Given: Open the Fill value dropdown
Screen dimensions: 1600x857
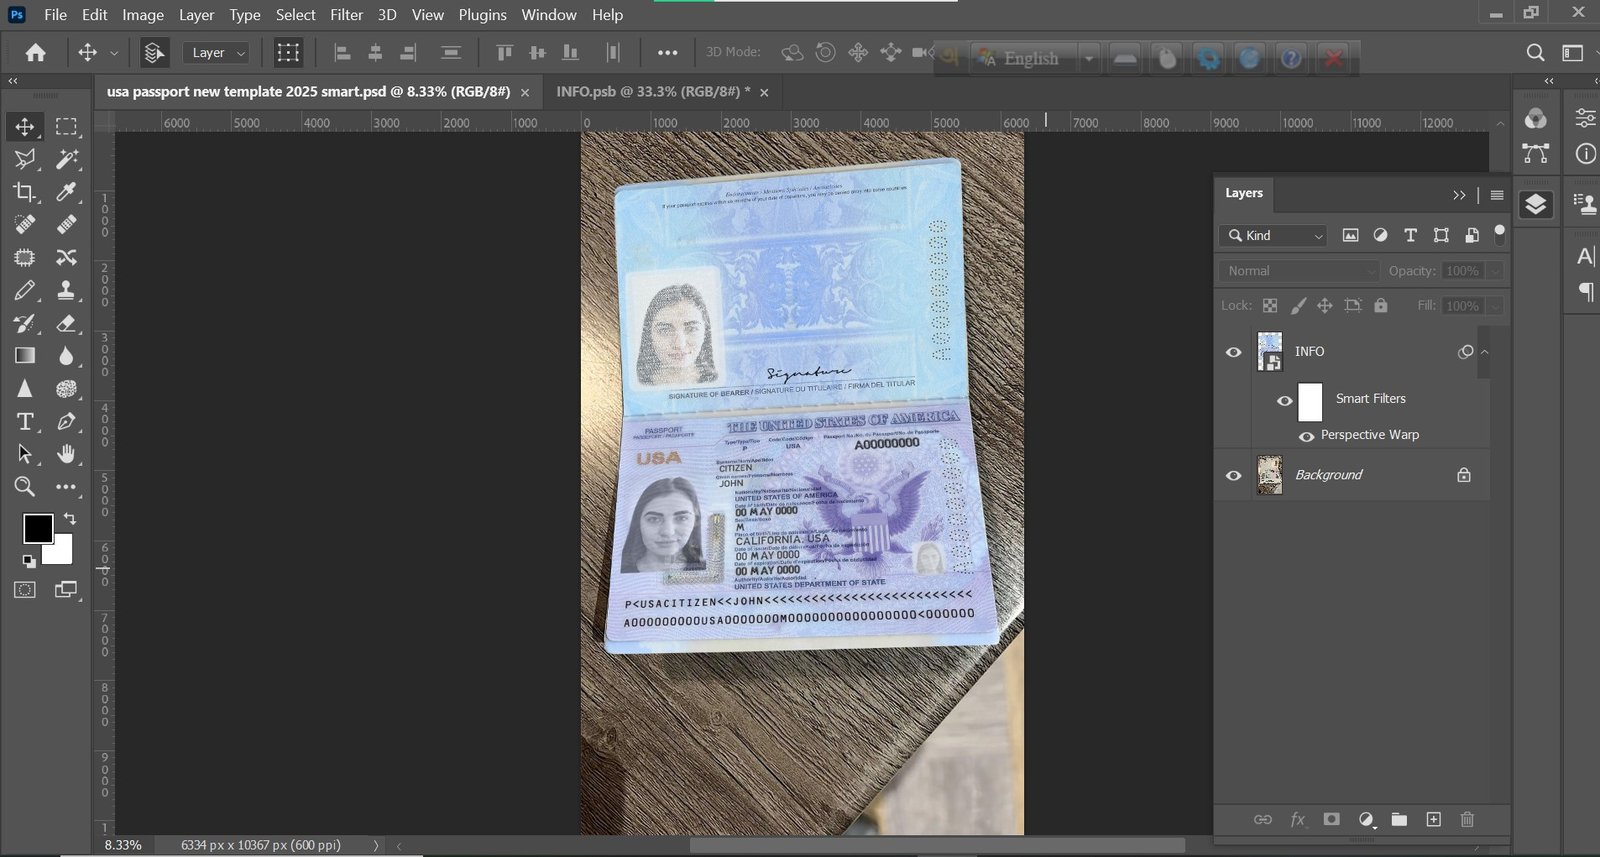Looking at the screenshot, I should [x=1496, y=306].
